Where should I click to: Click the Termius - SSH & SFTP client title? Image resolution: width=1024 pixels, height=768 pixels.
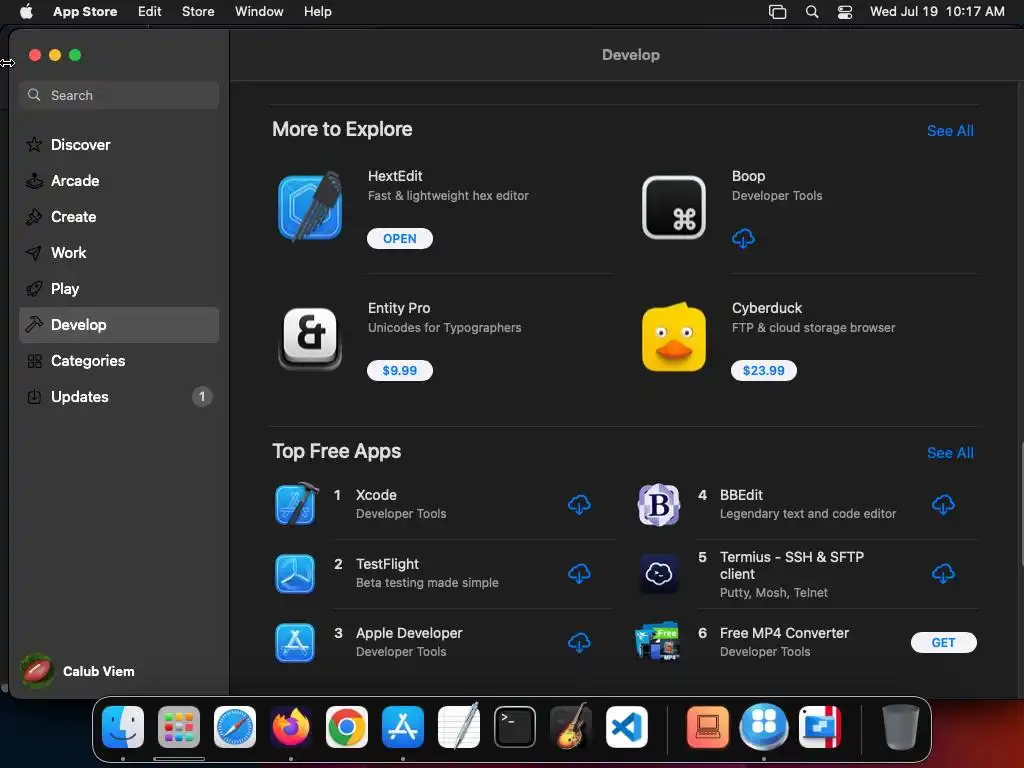[792, 566]
